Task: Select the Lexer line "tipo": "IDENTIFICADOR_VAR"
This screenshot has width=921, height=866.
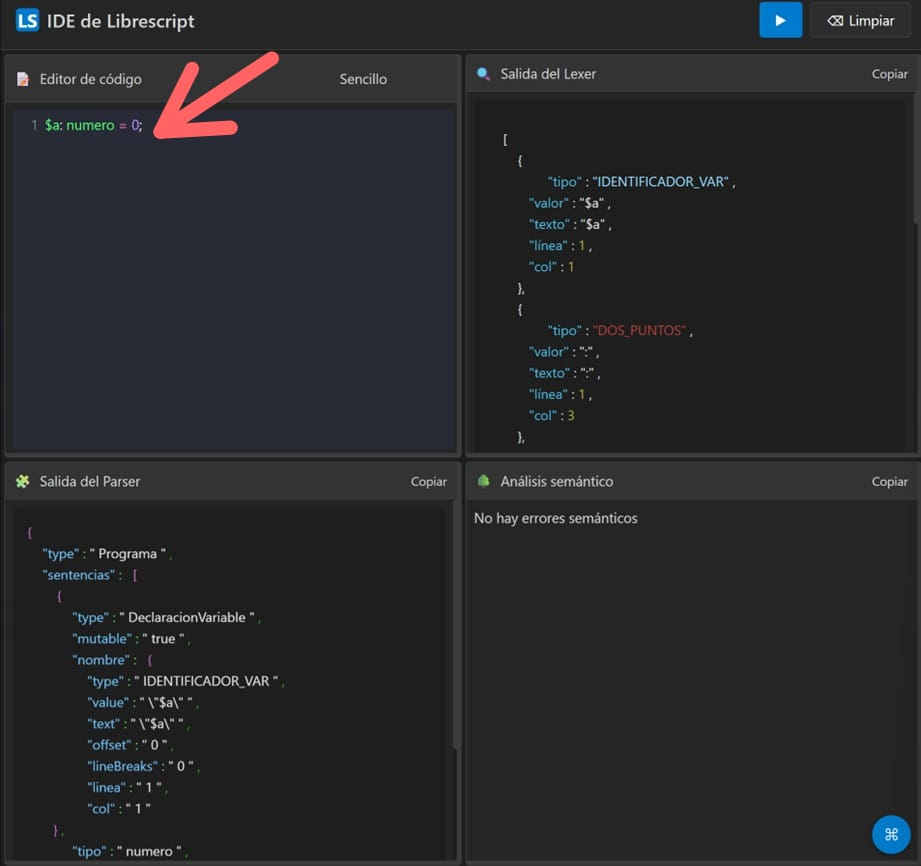Action: [x=641, y=182]
